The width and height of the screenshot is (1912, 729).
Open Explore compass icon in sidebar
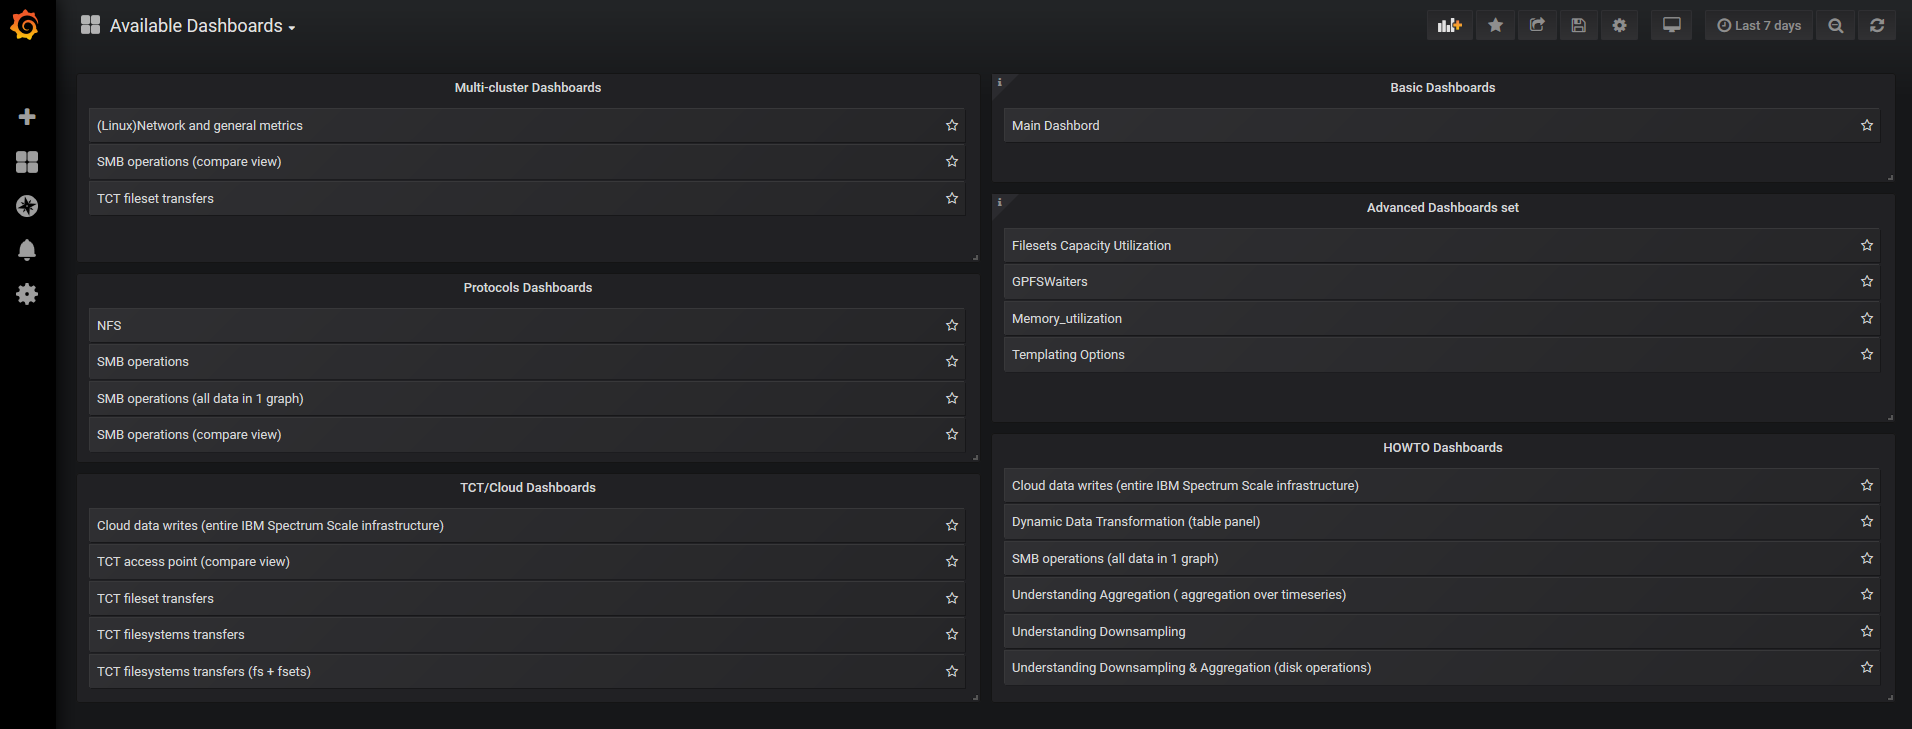(27, 206)
